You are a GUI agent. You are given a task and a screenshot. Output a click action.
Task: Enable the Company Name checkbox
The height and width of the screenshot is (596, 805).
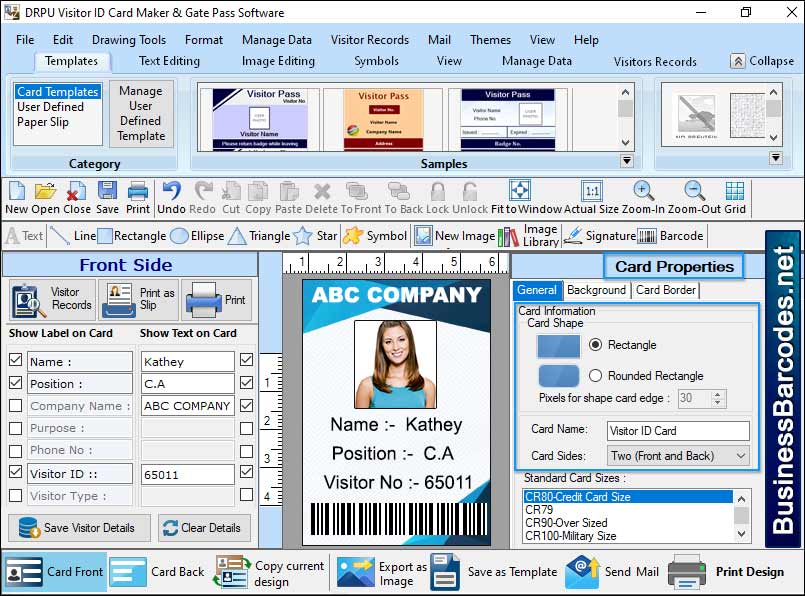coord(15,405)
